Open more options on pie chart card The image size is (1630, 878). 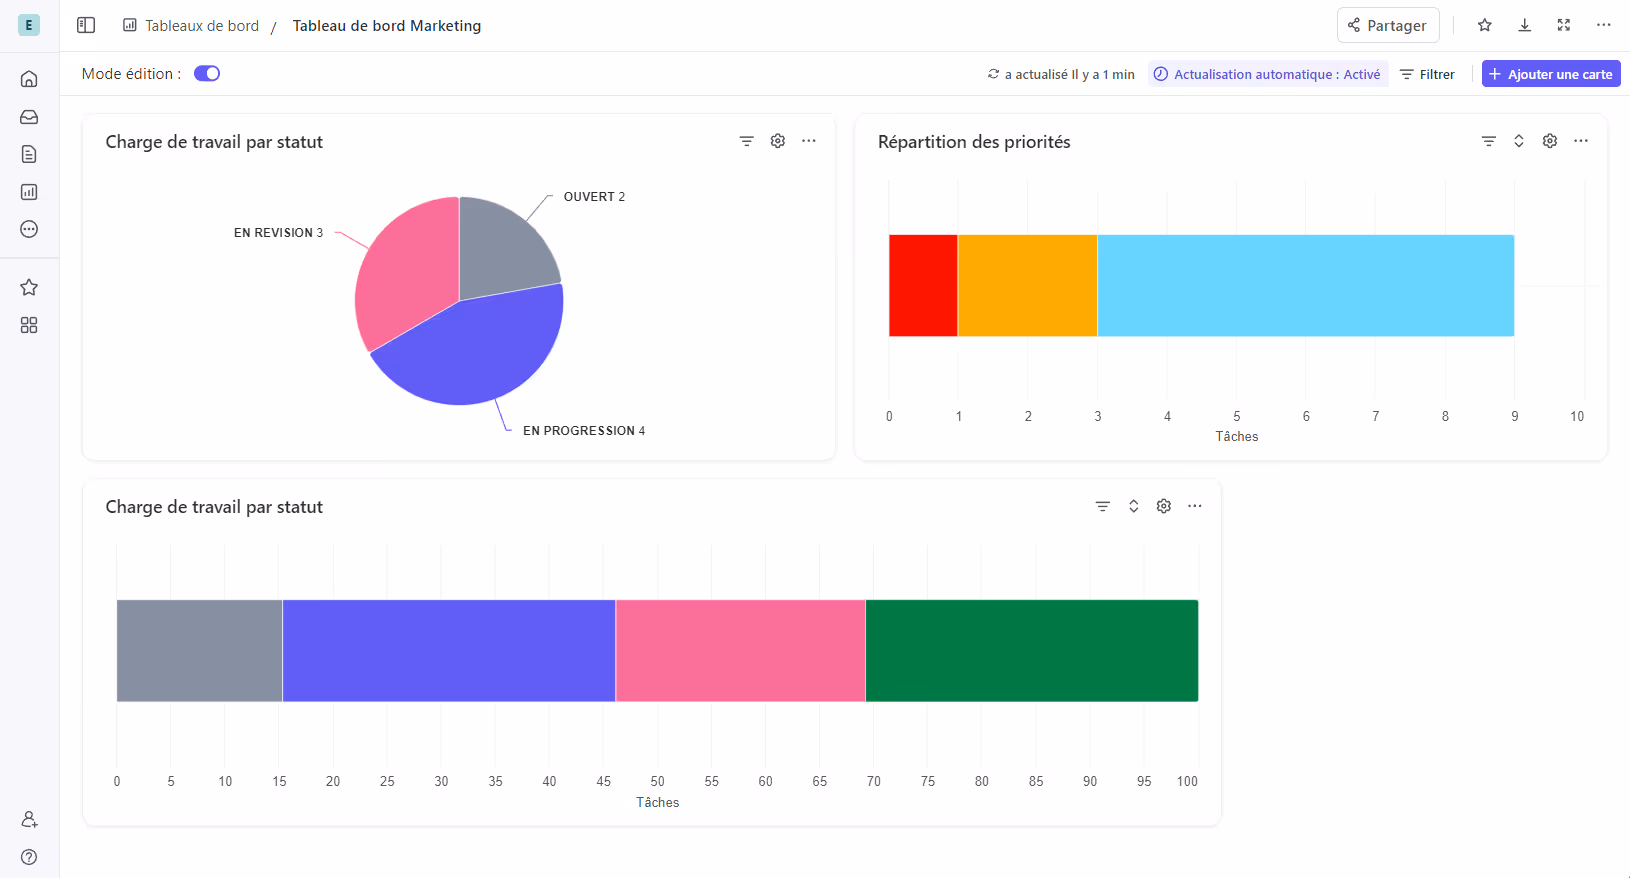pos(809,141)
